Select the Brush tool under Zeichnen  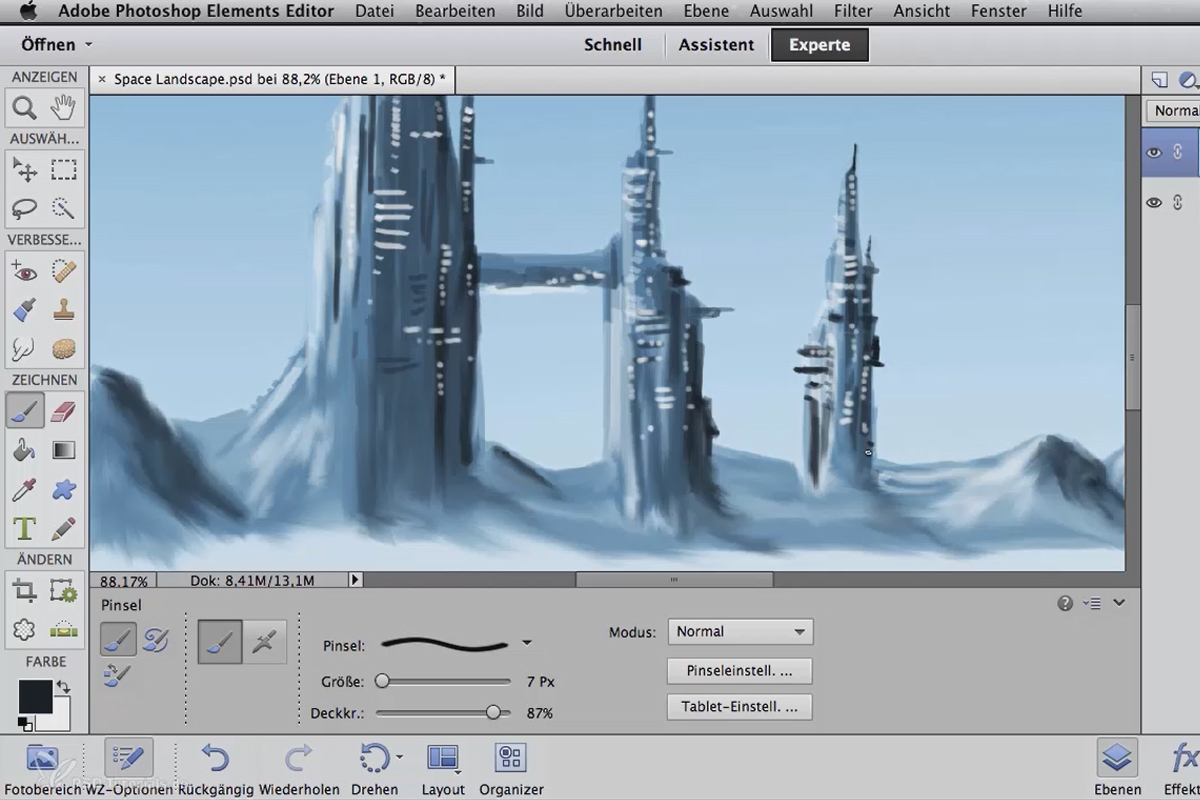pyautogui.click(x=25, y=410)
